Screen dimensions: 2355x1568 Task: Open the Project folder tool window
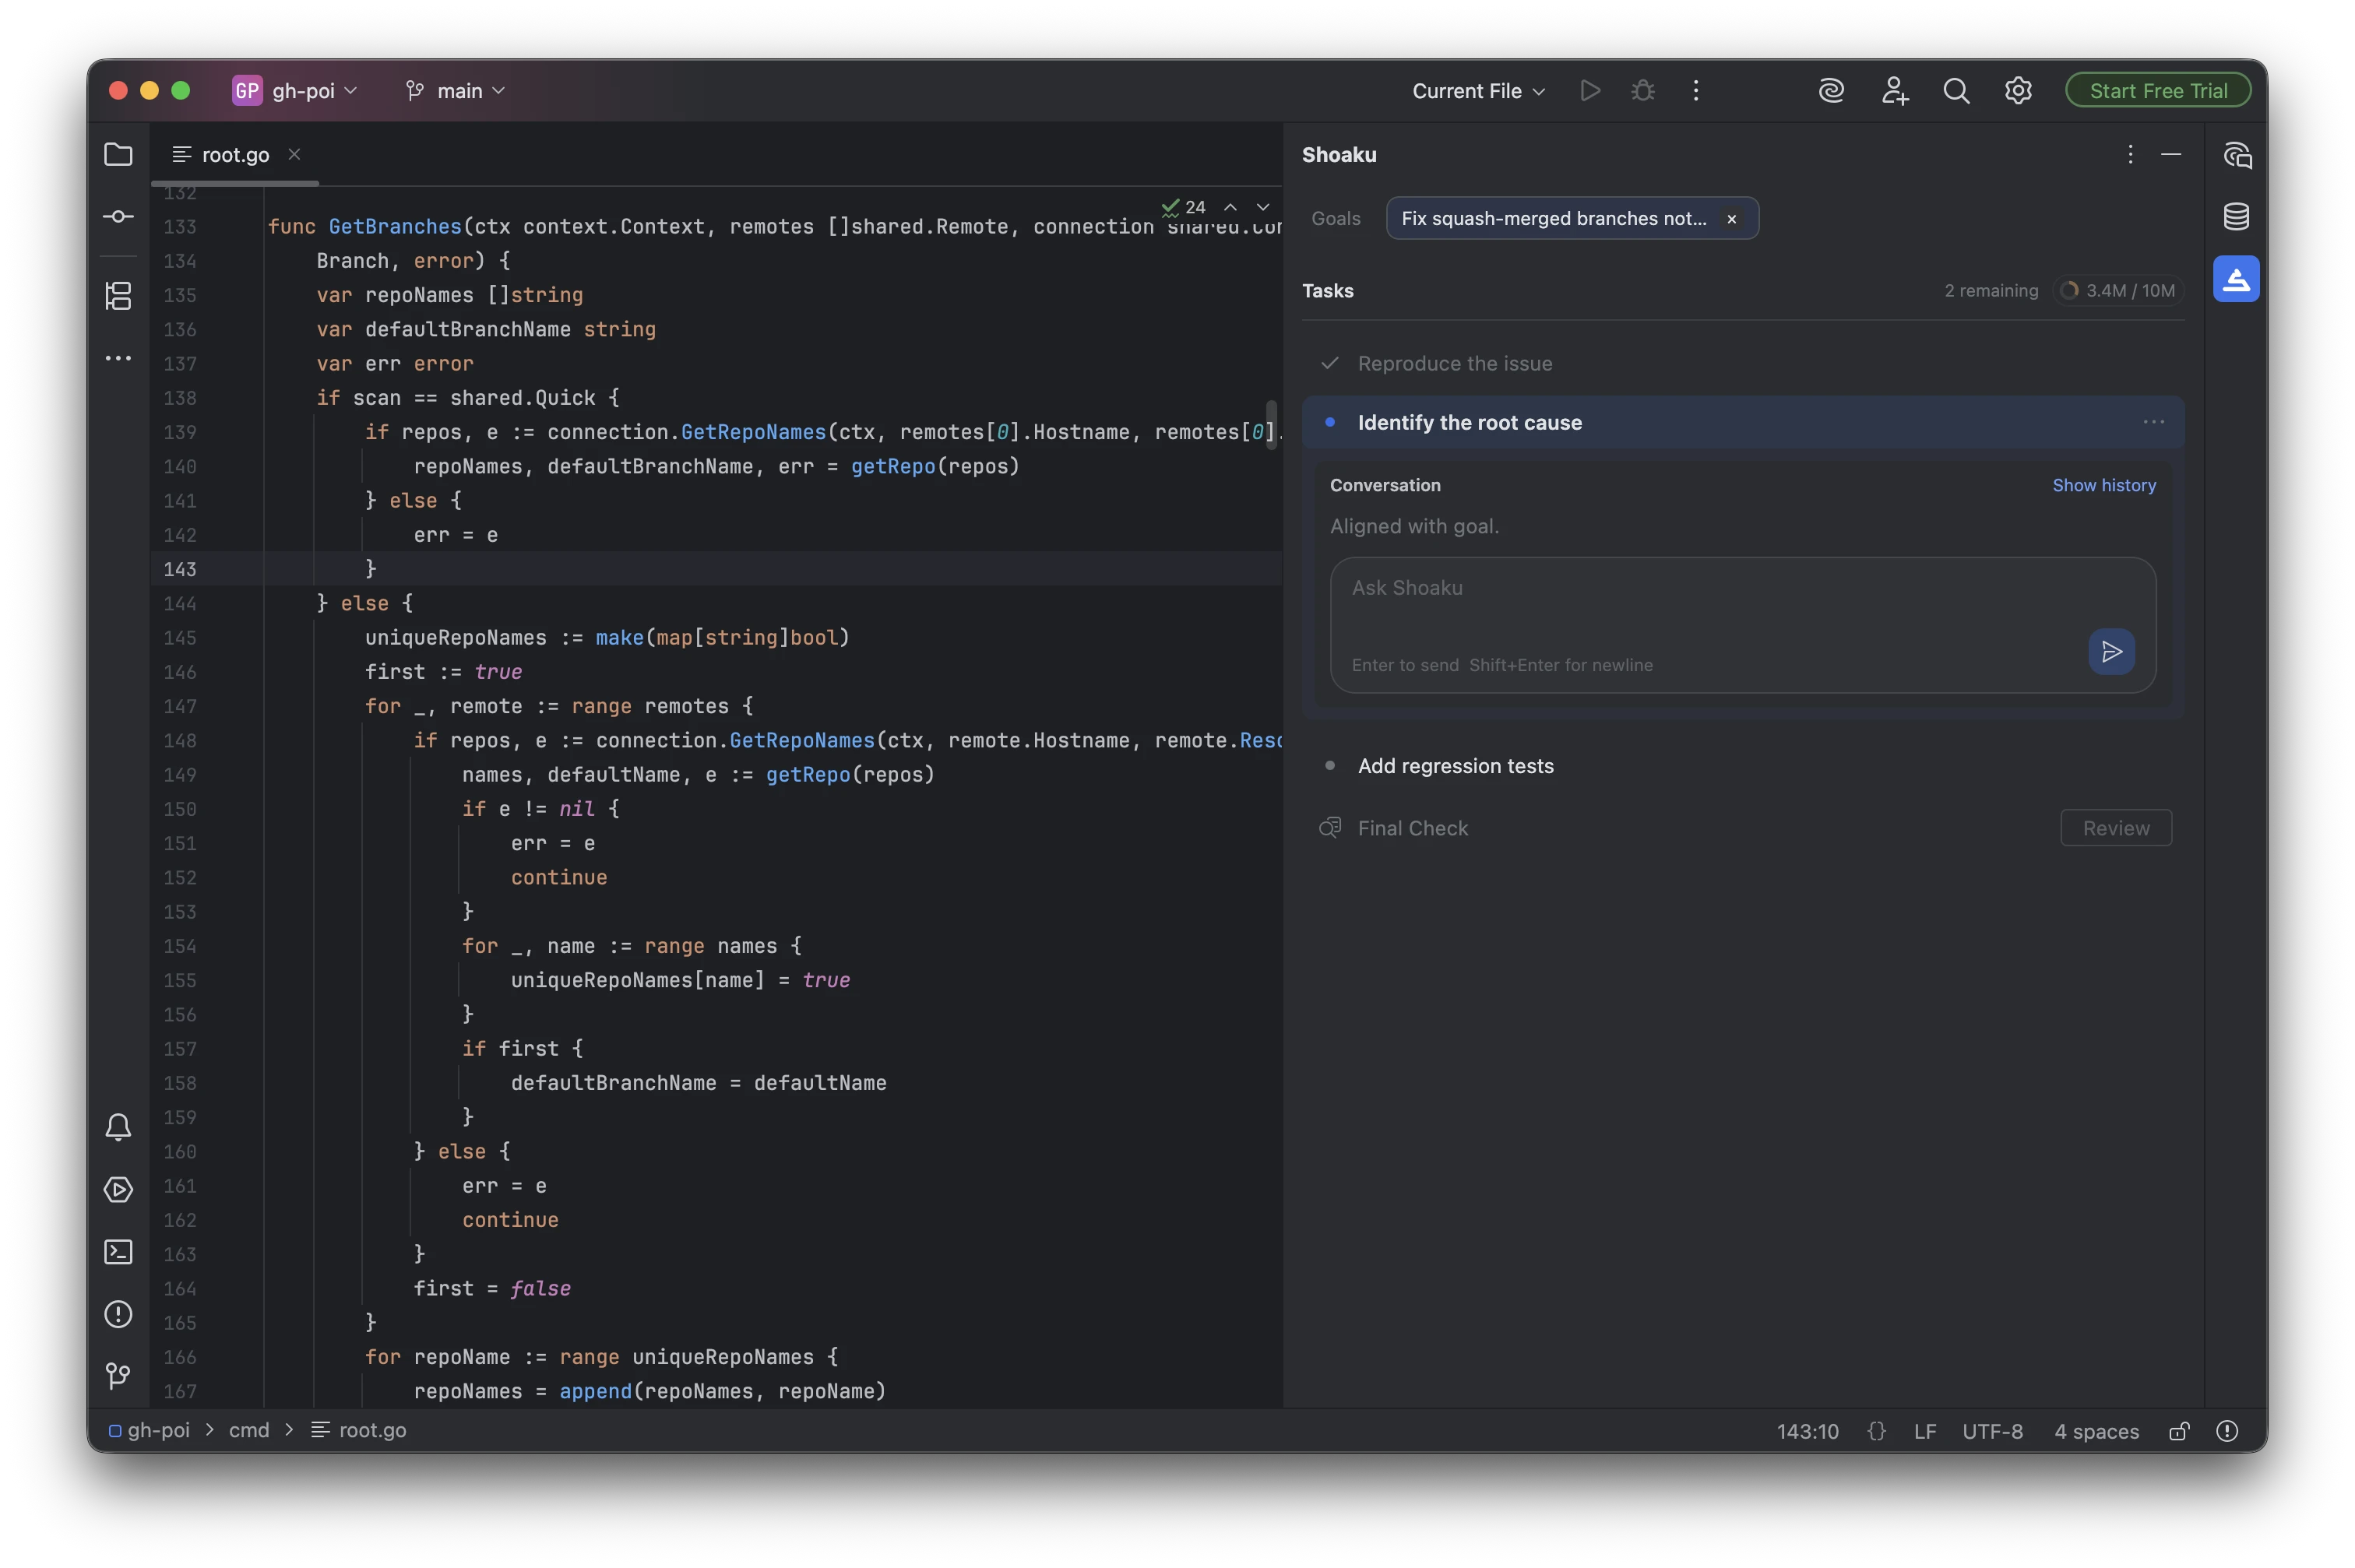tap(118, 154)
